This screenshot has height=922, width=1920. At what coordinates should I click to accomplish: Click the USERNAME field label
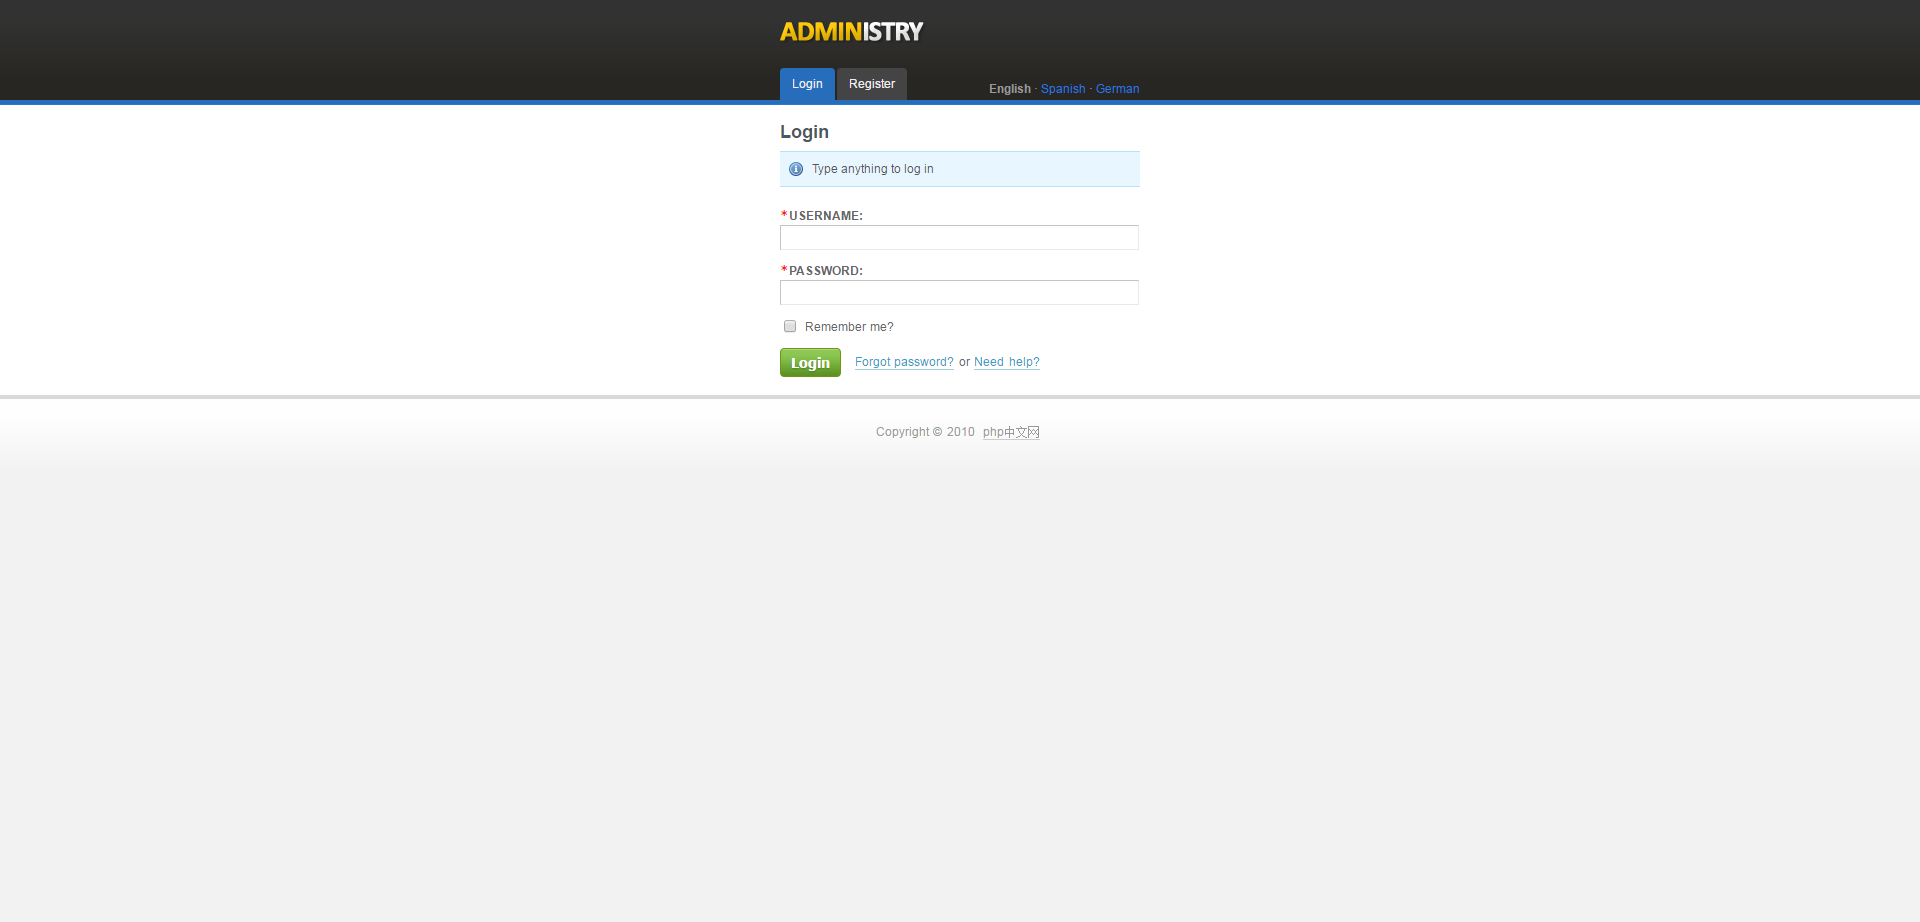click(825, 216)
